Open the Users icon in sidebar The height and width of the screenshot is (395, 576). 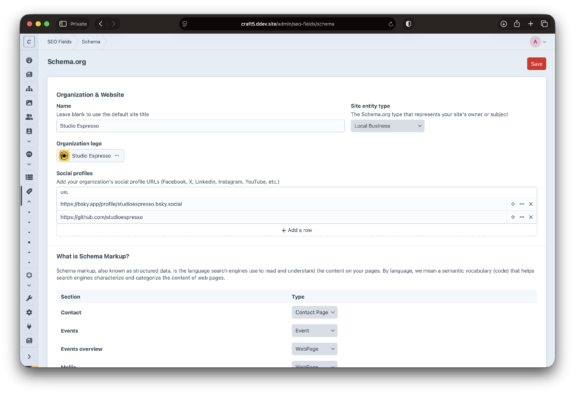tap(29, 117)
